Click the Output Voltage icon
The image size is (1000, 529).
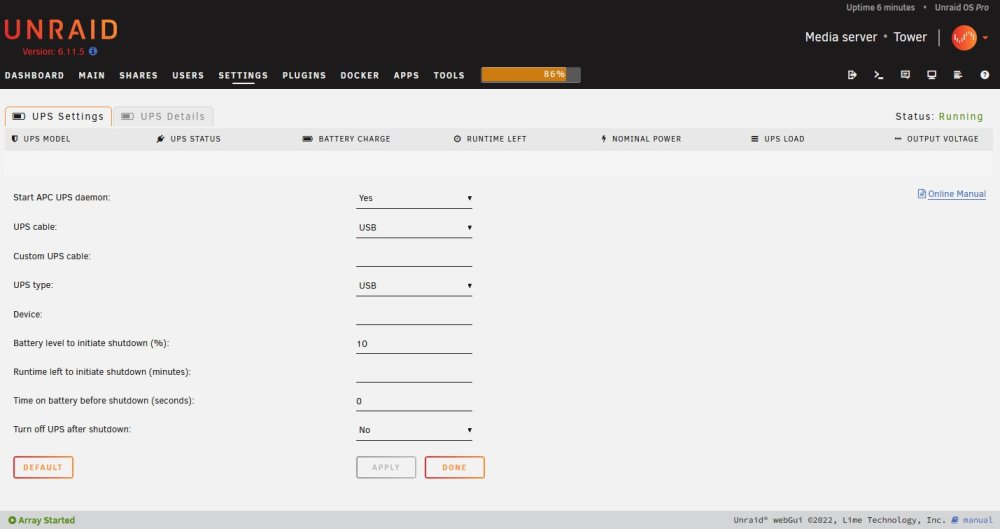[x=898, y=138]
